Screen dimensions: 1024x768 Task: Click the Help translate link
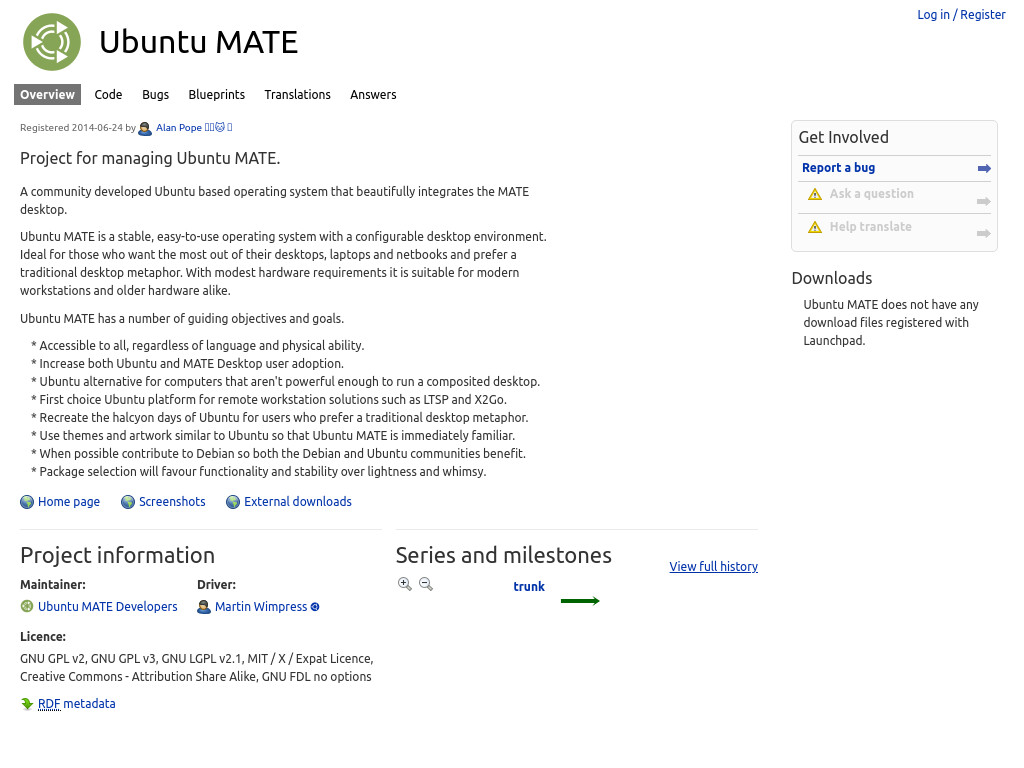[x=871, y=227]
